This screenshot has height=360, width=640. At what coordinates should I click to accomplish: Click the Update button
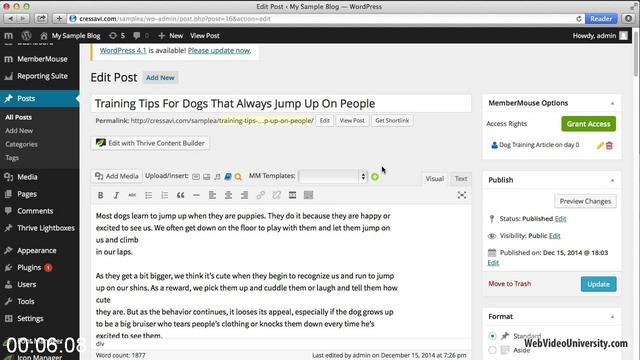[598, 284]
